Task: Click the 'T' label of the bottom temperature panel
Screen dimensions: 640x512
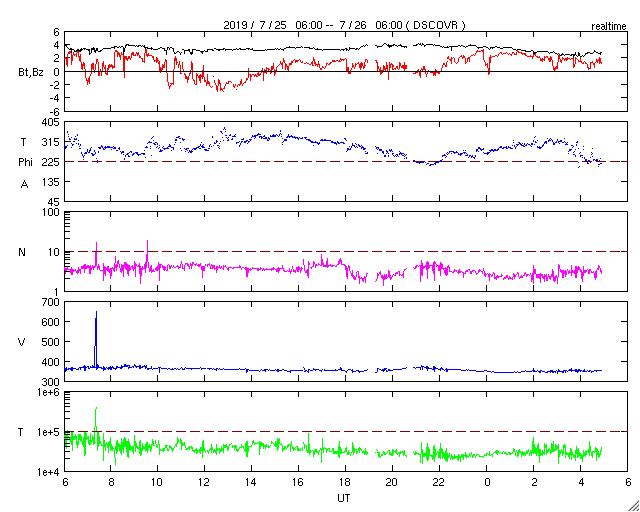Action: click(x=21, y=432)
